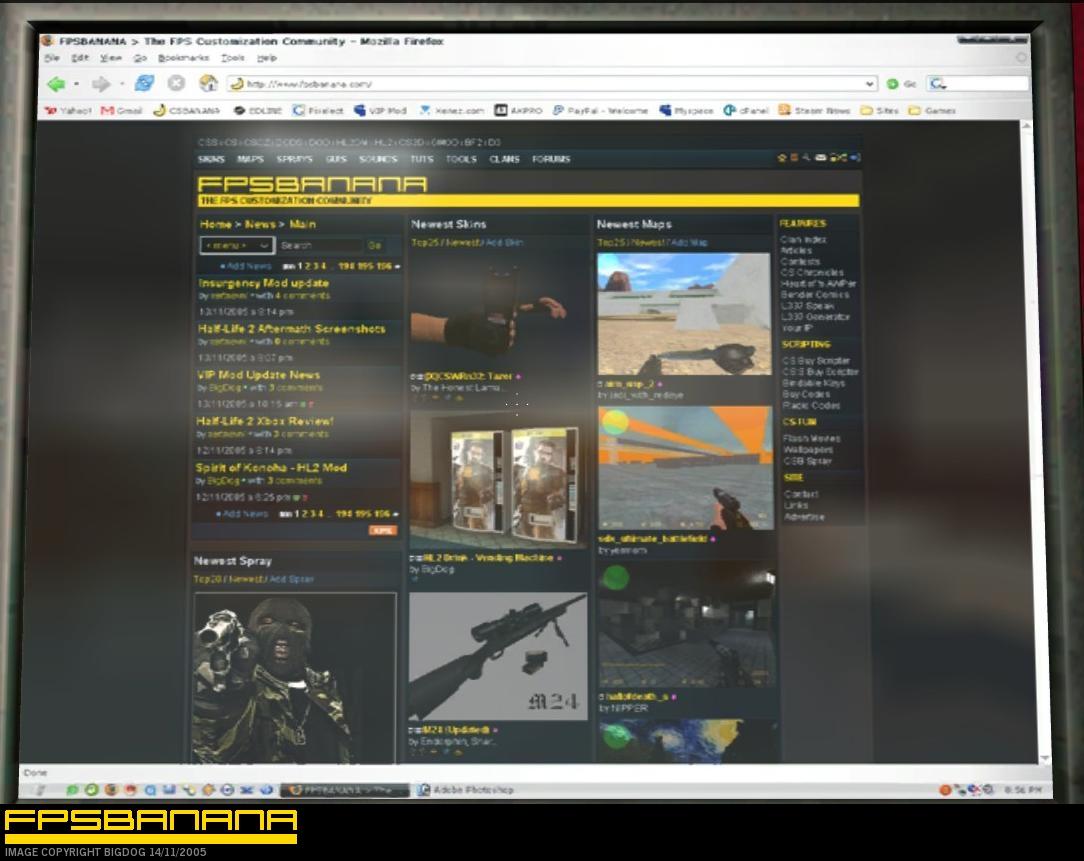This screenshot has height=861, width=1084.
Task: Open the Sites bookmark folder
Action: (x=879, y=110)
